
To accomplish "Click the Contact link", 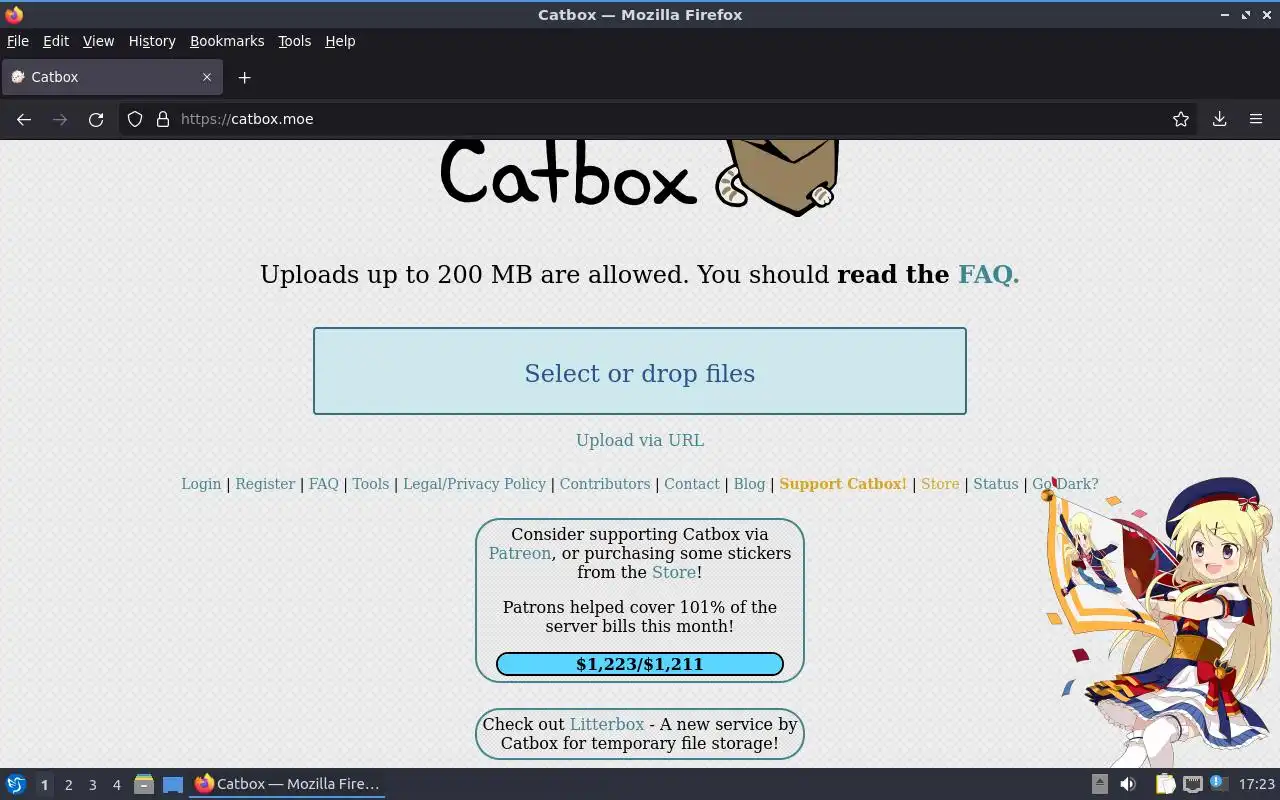I will (692, 484).
